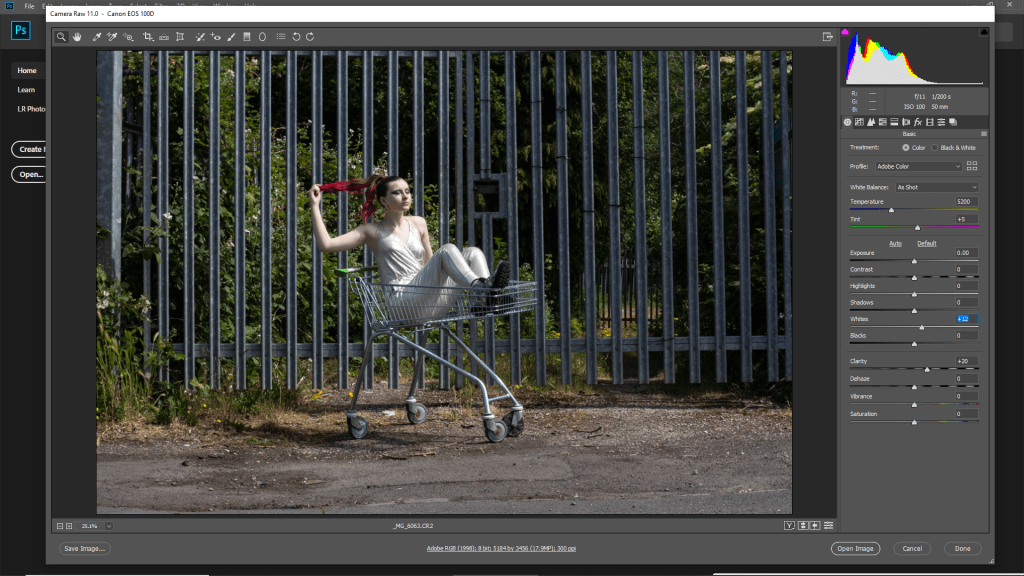Switch to Learn in Photoshop sidebar

[26, 90]
